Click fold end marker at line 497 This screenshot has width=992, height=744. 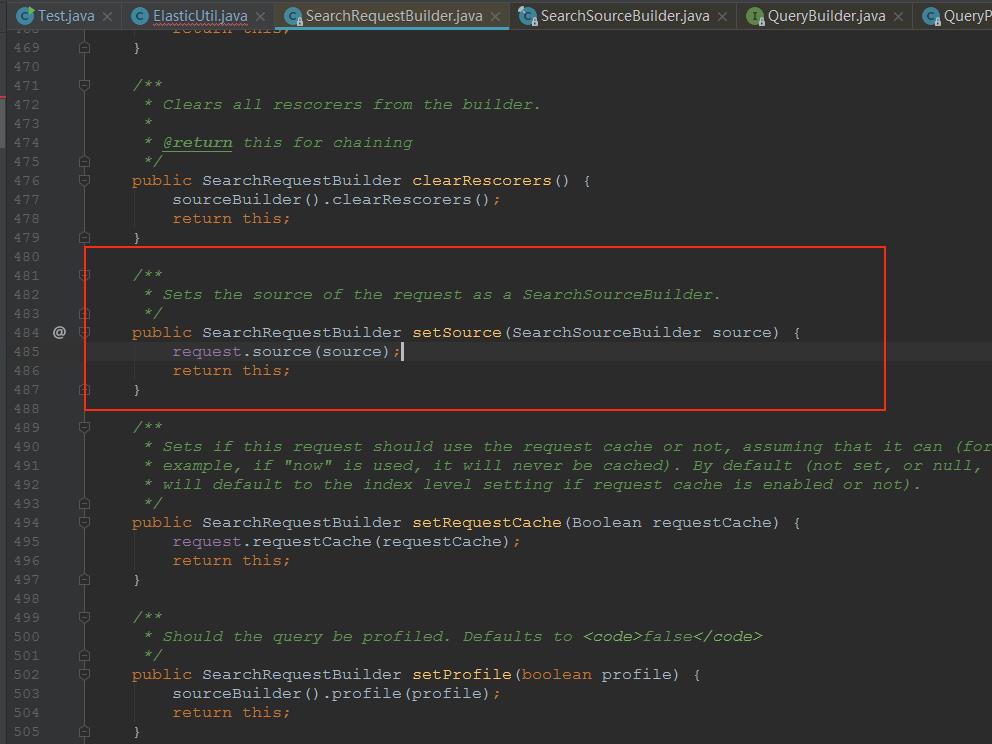pos(84,580)
